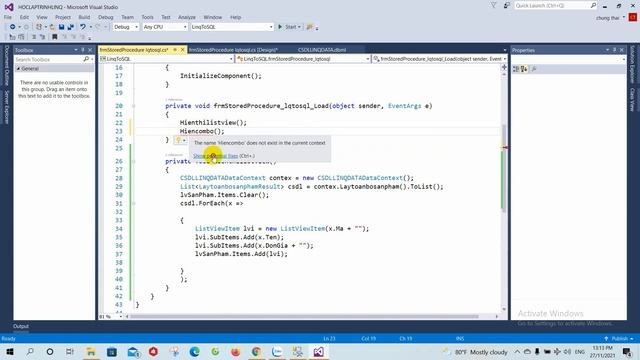
Task: Close the Toolbox panel
Action: pyautogui.click(x=90, y=50)
